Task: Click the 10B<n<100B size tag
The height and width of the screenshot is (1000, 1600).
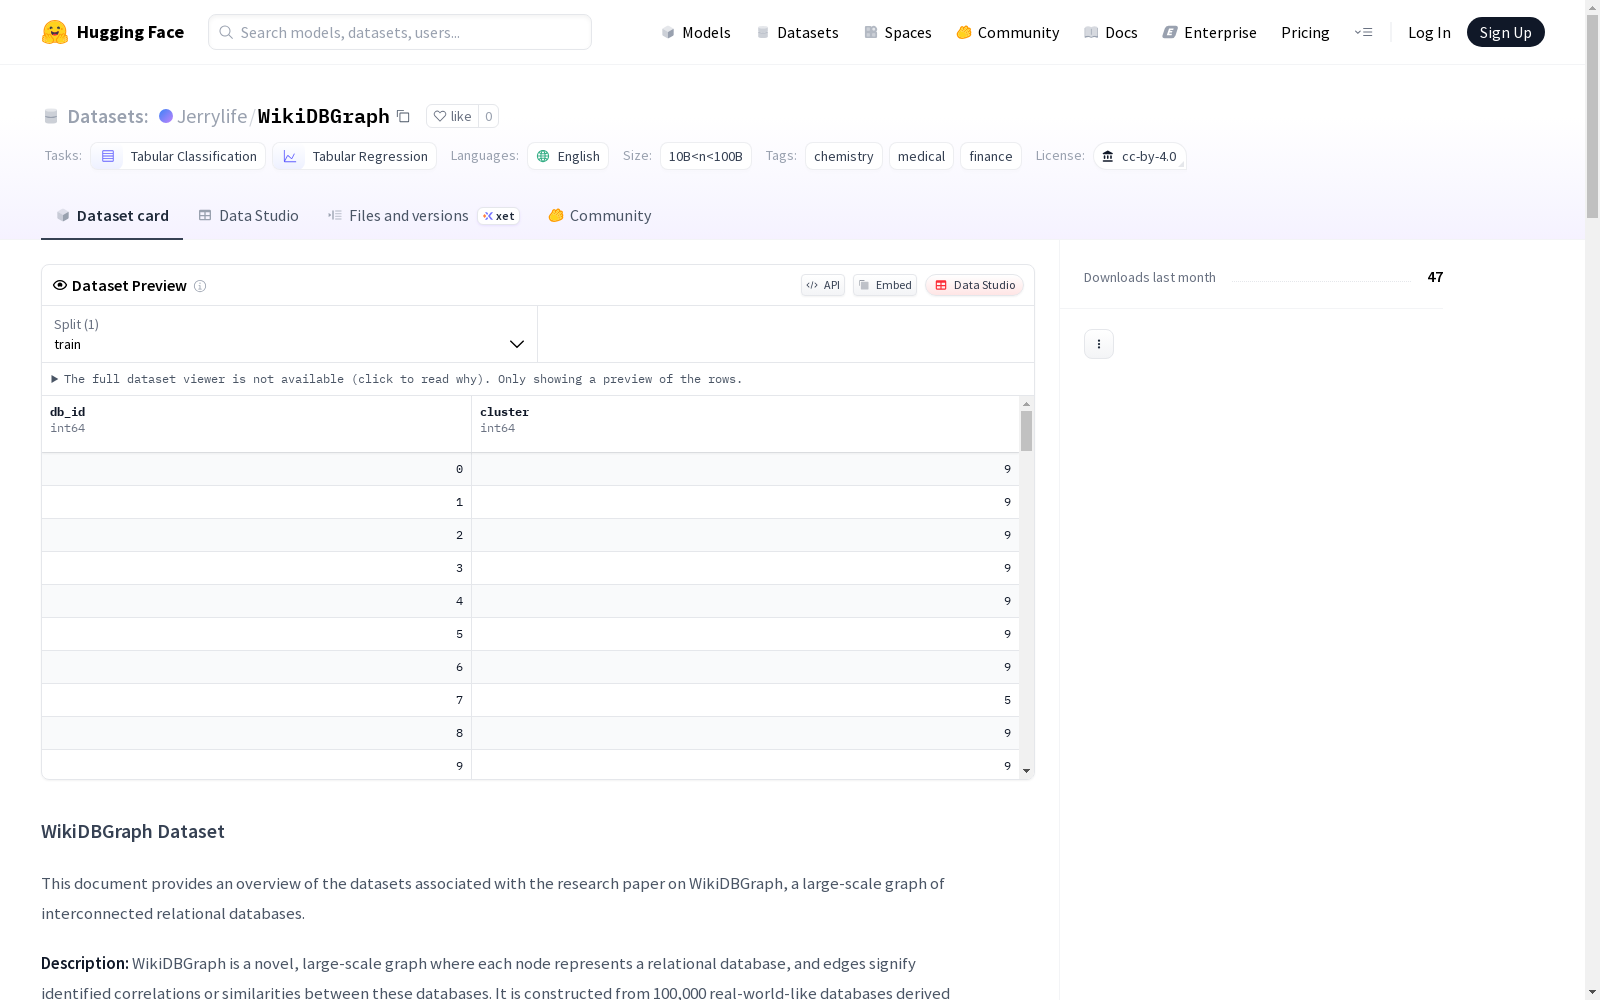Action: [705, 156]
